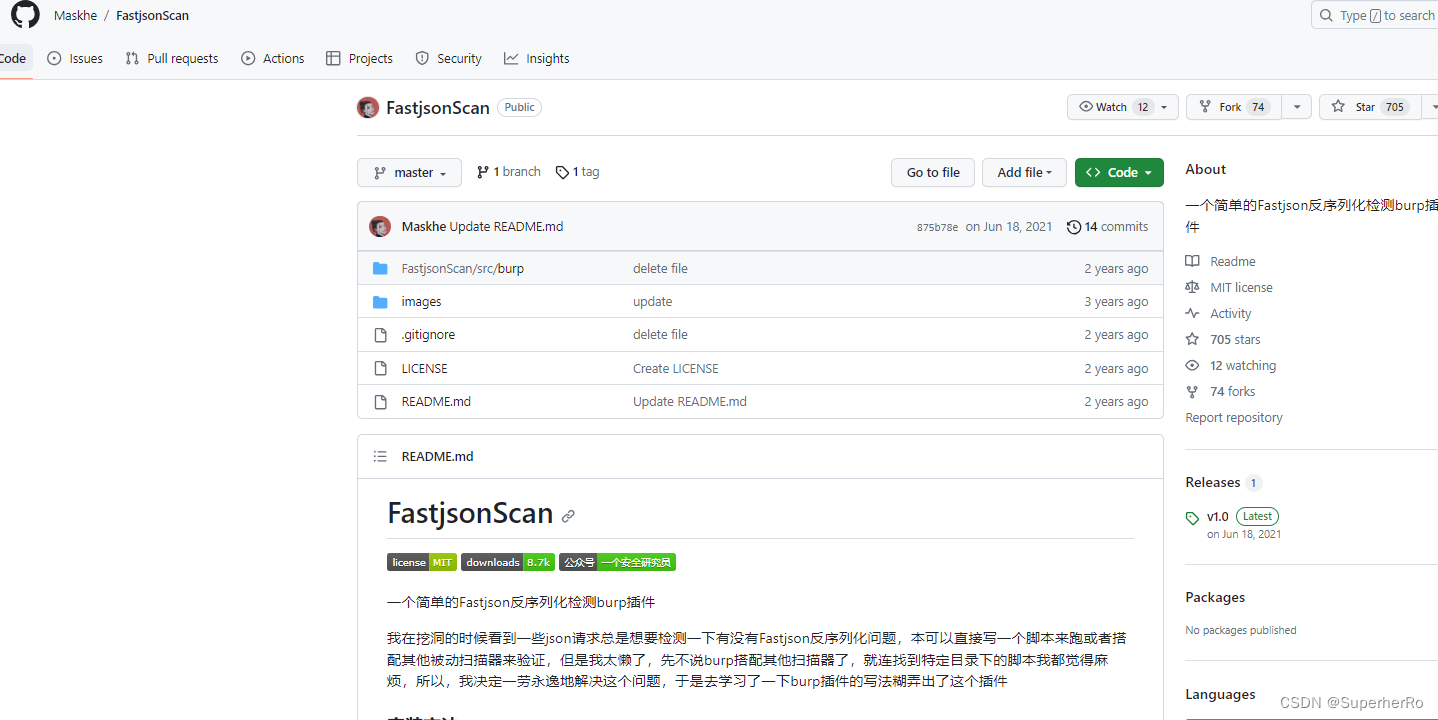Open the green Code dropdown
1438x720 pixels.
[x=1118, y=172]
